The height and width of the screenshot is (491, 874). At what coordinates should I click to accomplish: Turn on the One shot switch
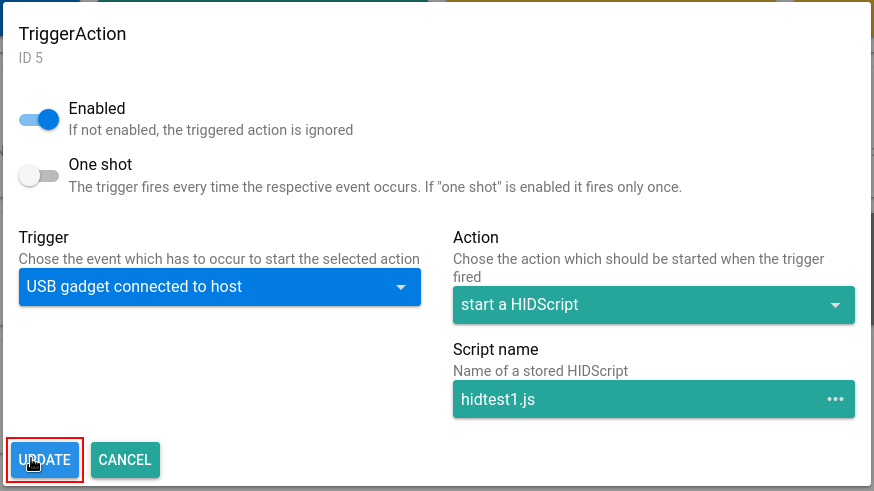tap(39, 176)
